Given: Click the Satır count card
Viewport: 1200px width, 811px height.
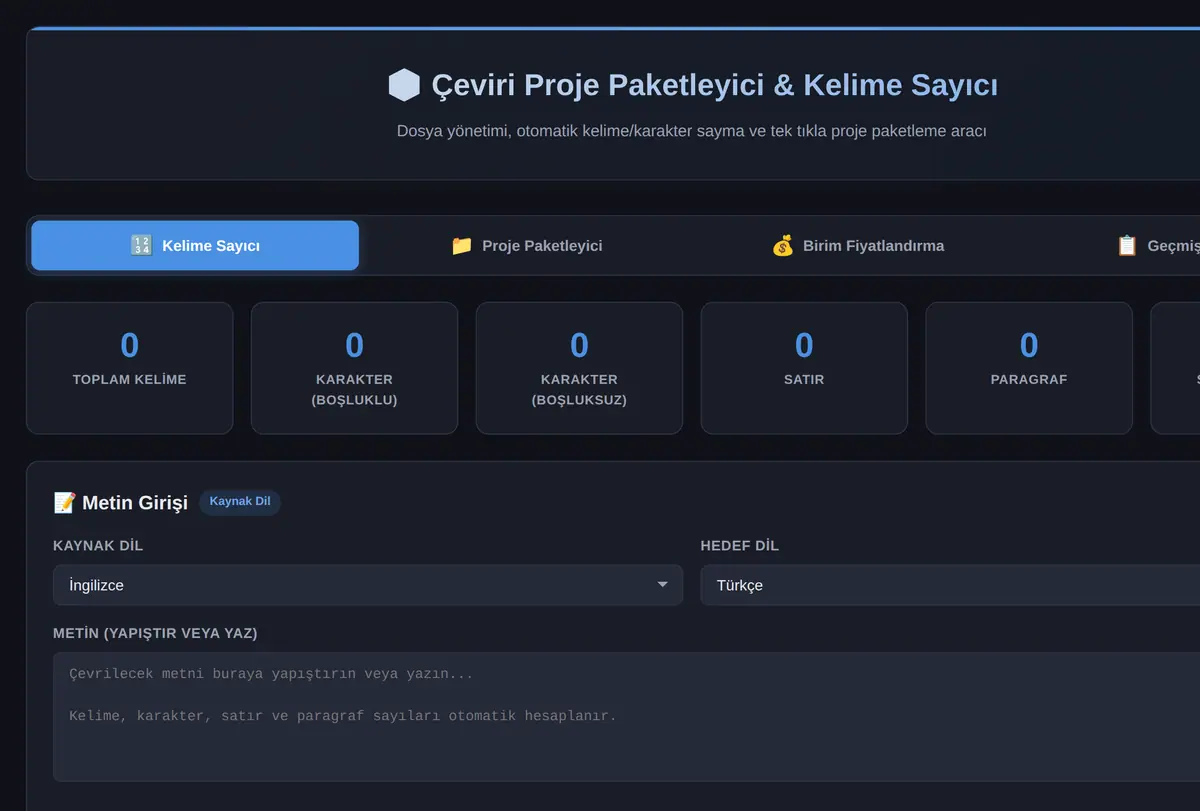Looking at the screenshot, I should (x=804, y=368).
